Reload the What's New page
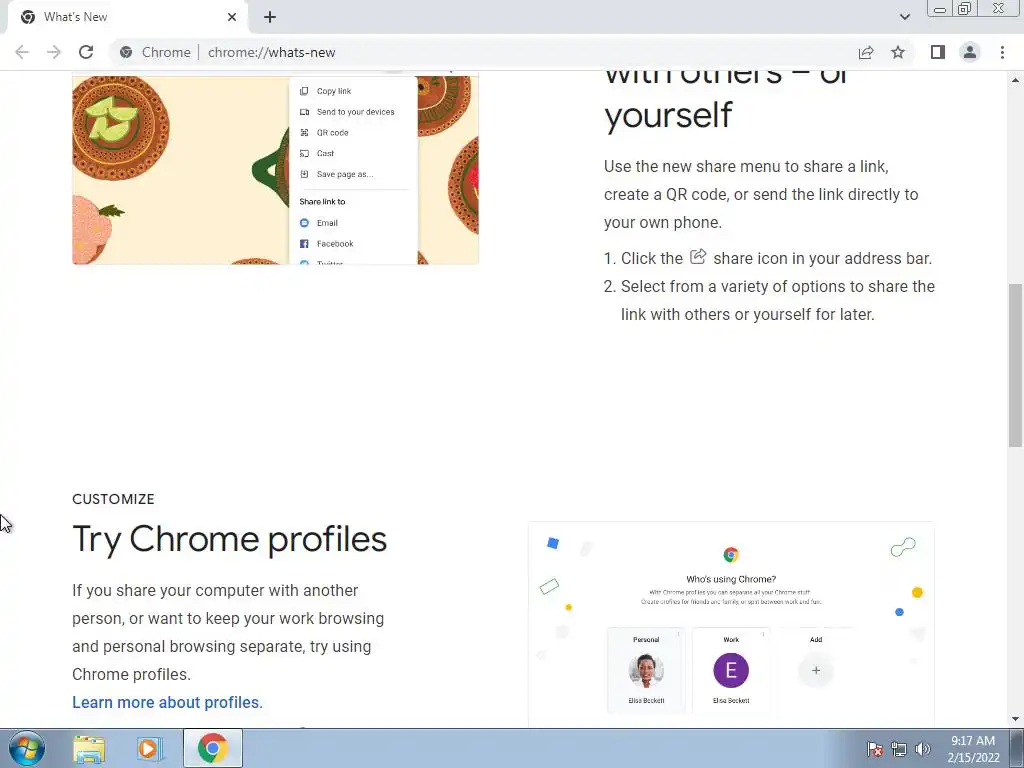This screenshot has height=768, width=1024. tap(86, 52)
